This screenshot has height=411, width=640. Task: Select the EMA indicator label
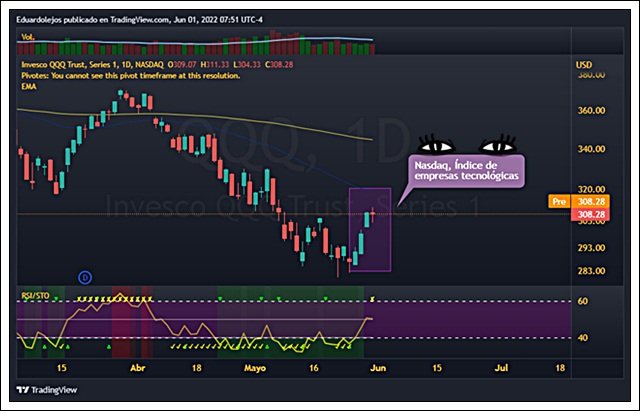29,87
